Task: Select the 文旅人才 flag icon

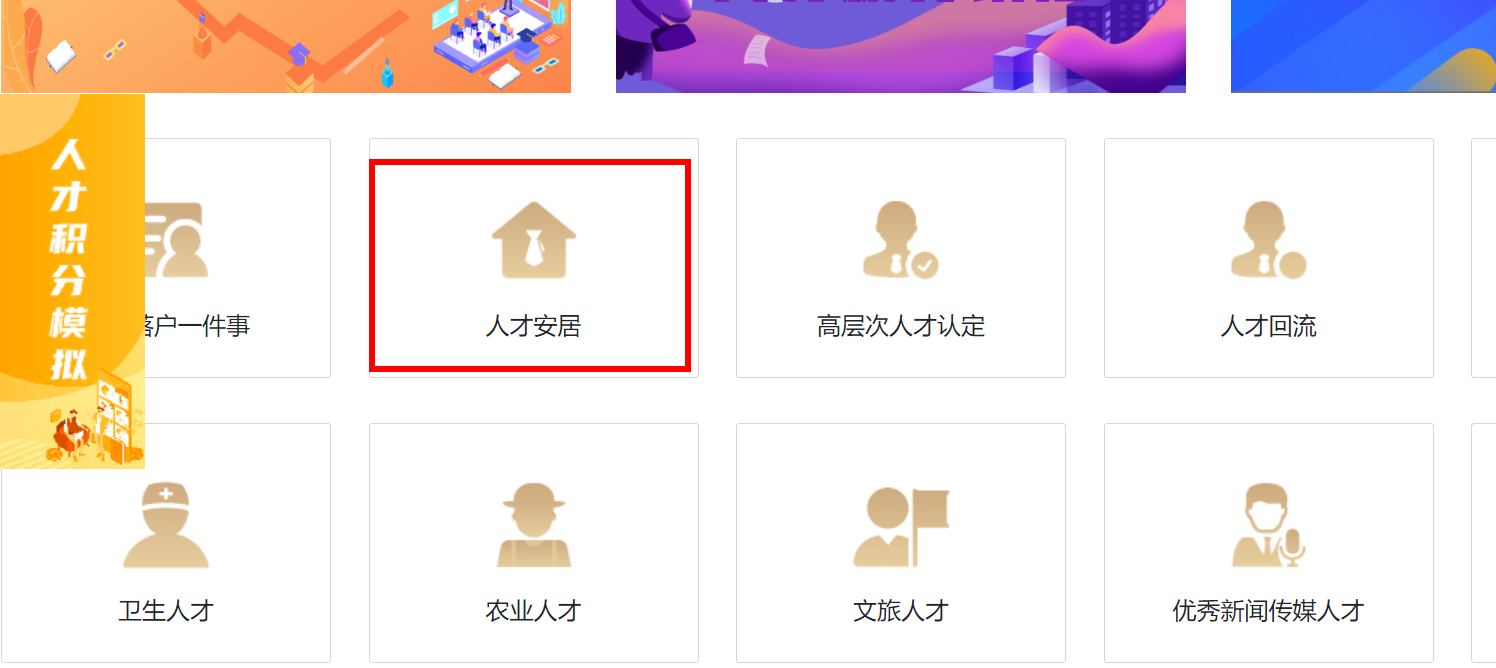Action: click(900, 527)
